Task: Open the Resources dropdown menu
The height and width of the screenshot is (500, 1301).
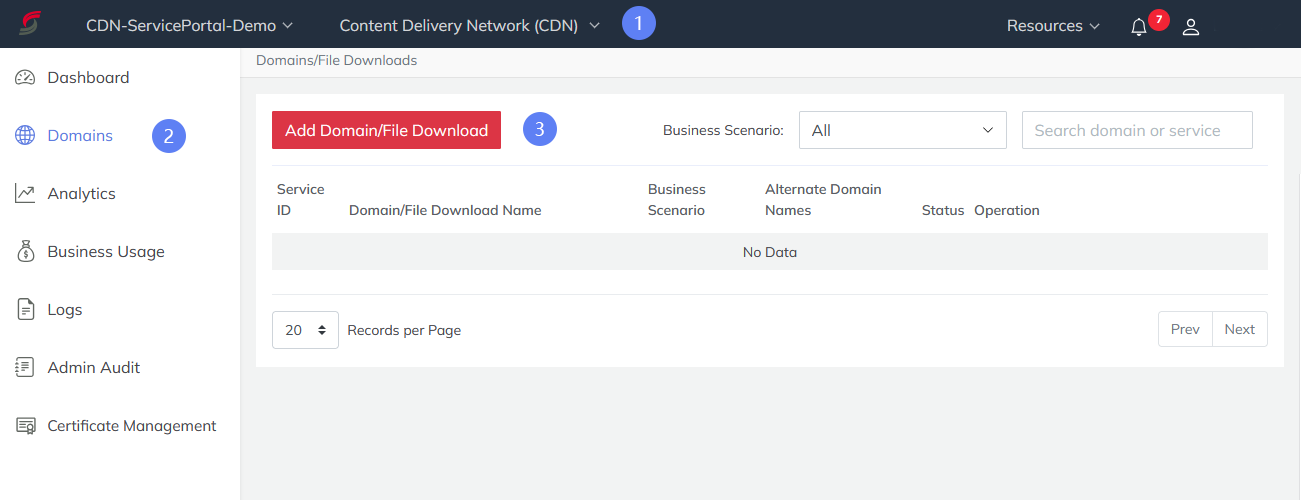Action: [1053, 25]
